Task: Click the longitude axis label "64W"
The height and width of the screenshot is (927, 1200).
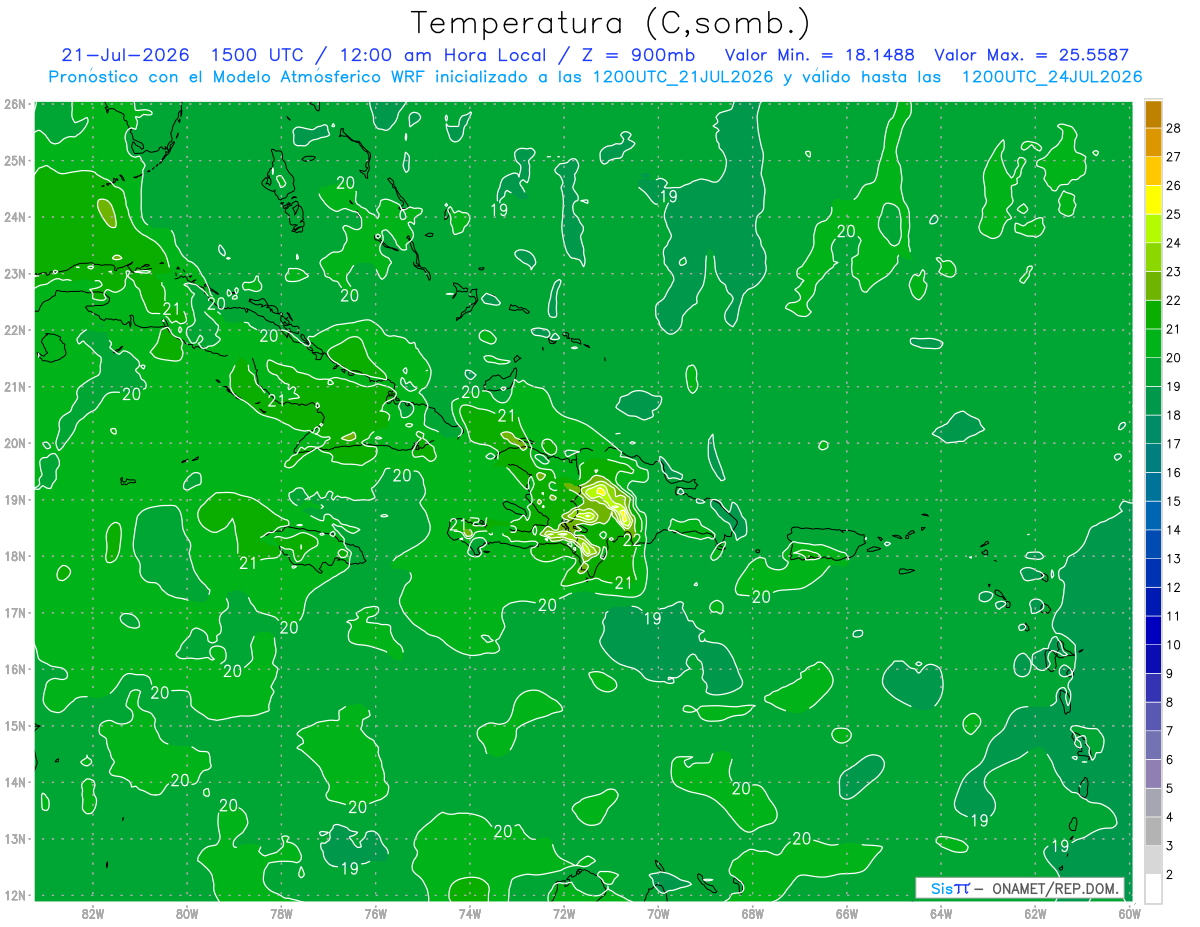Action: pyautogui.click(x=941, y=912)
